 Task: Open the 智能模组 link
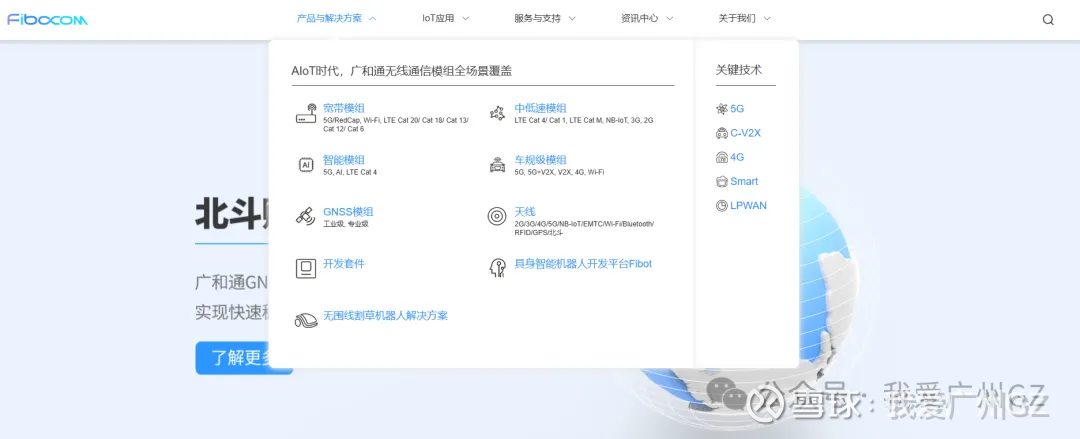click(344, 160)
